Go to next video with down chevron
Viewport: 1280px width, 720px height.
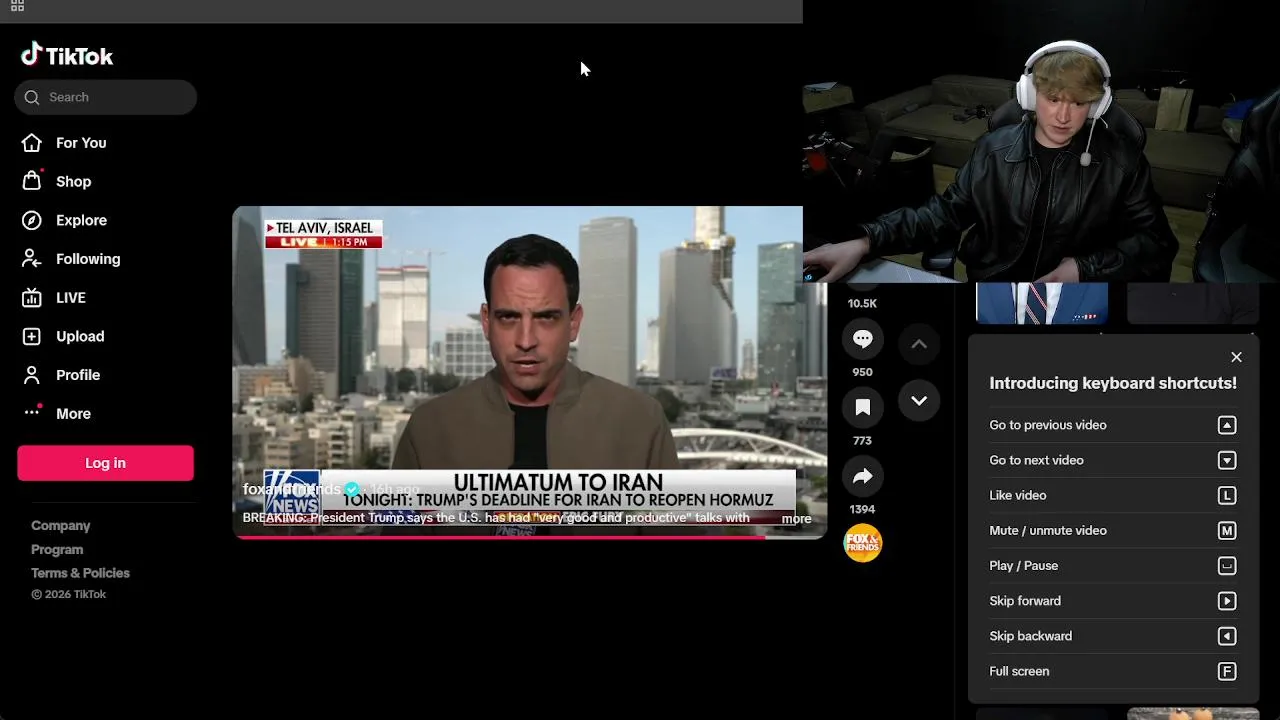click(919, 401)
